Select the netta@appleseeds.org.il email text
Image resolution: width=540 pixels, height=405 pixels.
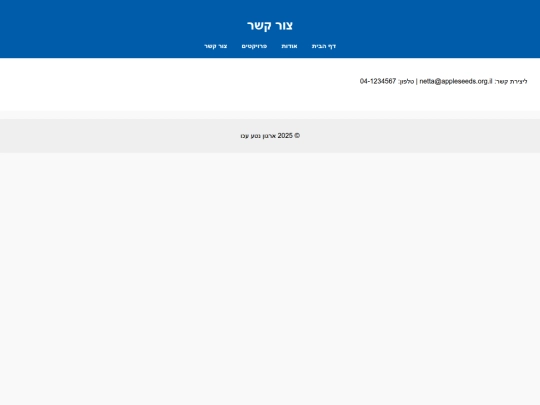pos(456,81)
